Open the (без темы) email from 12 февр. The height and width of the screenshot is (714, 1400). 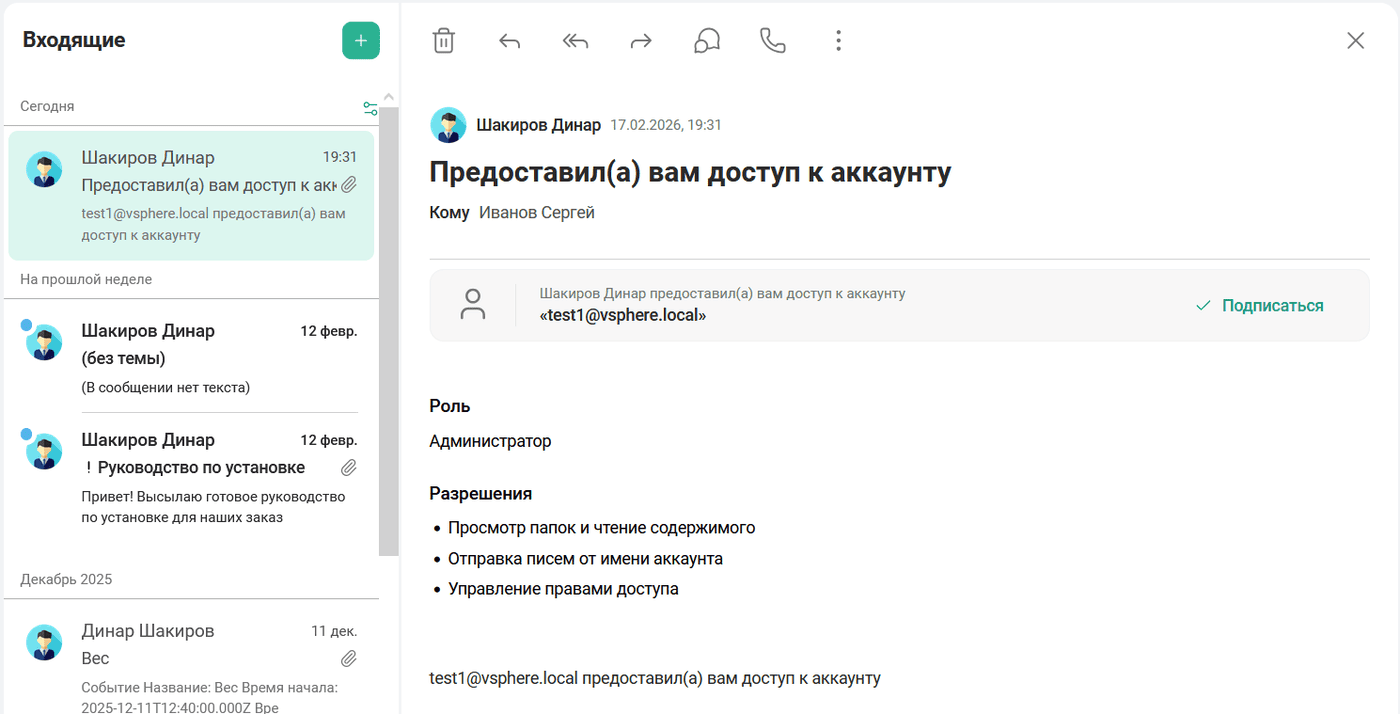pos(191,358)
